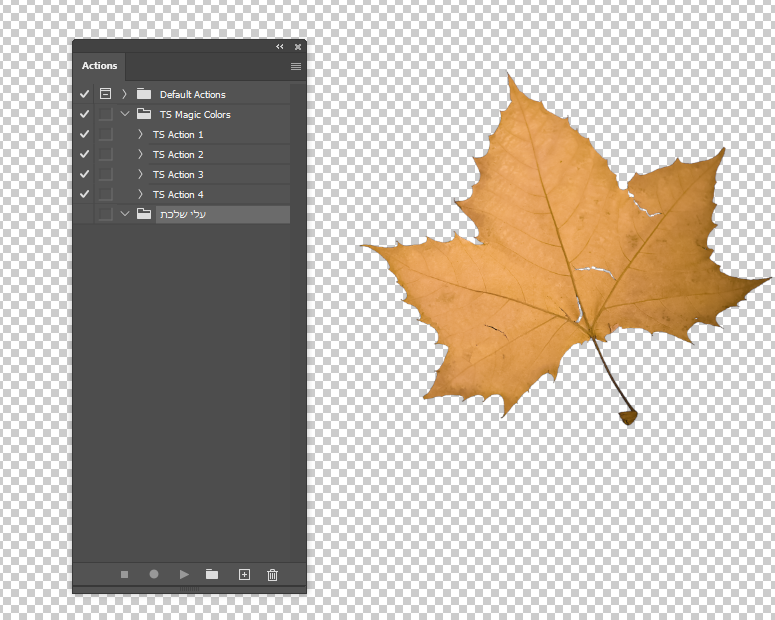Toggle dialog icon for Default Actions
This screenshot has width=775, height=620.
tap(105, 94)
